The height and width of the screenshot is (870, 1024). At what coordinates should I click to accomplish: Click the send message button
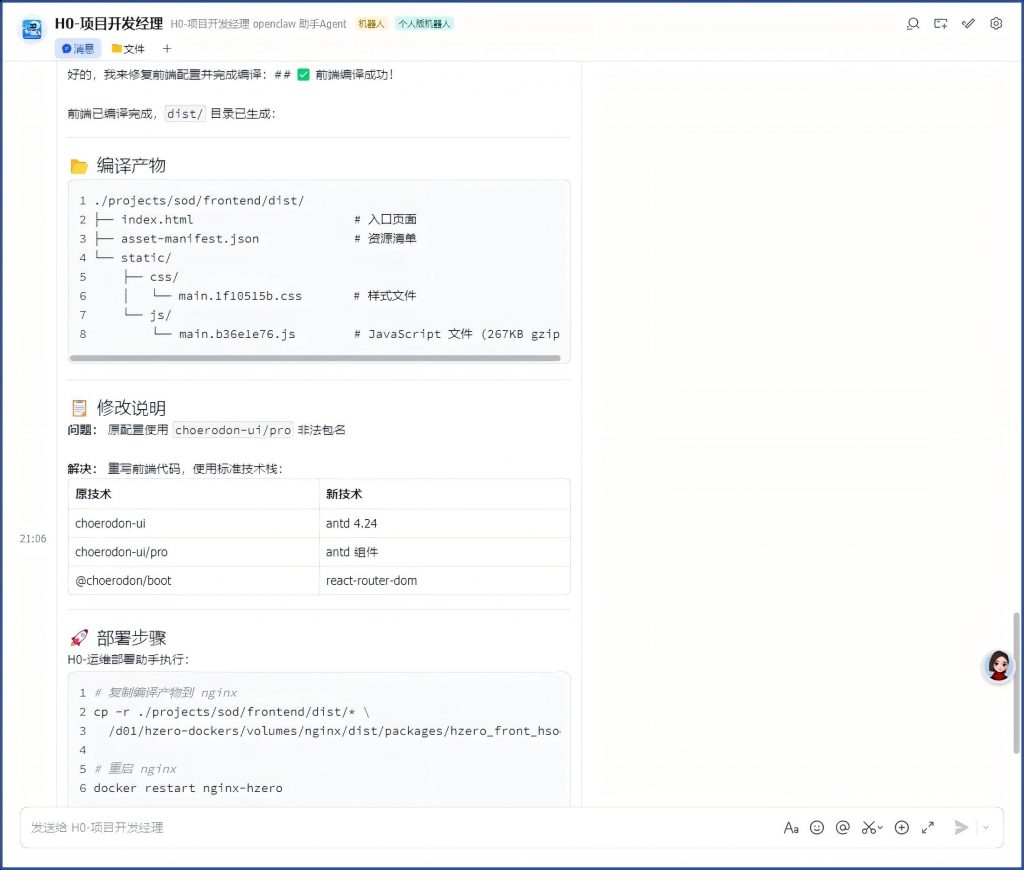[x=961, y=827]
